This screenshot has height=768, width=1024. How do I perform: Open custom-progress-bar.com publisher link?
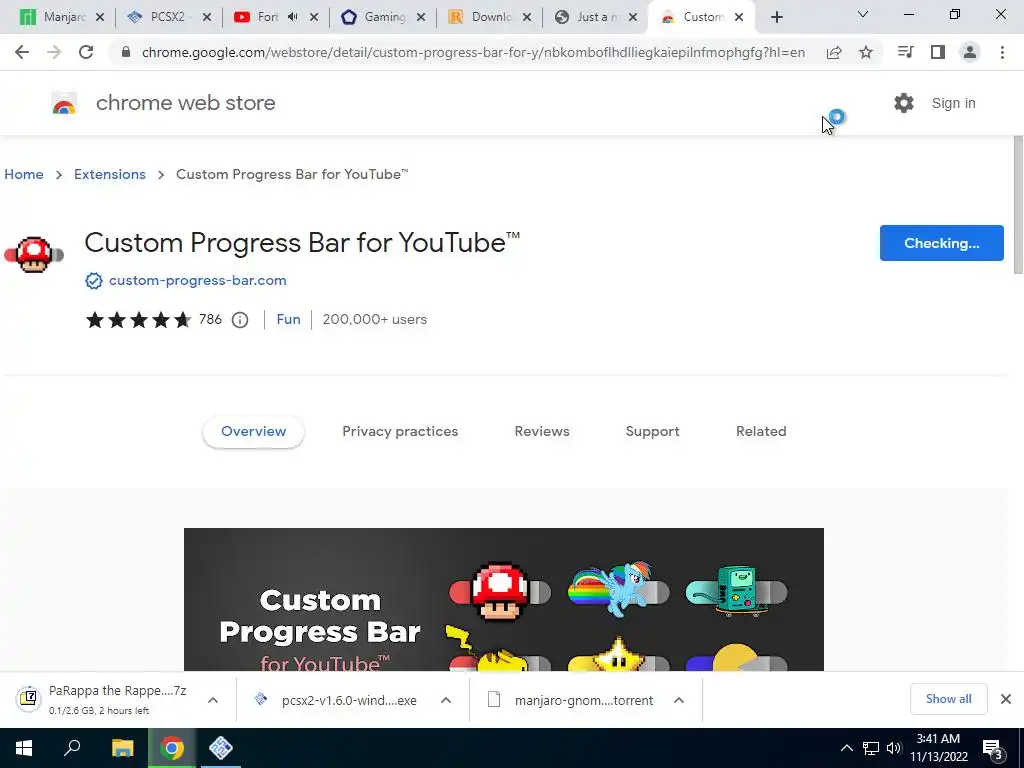[x=197, y=280]
